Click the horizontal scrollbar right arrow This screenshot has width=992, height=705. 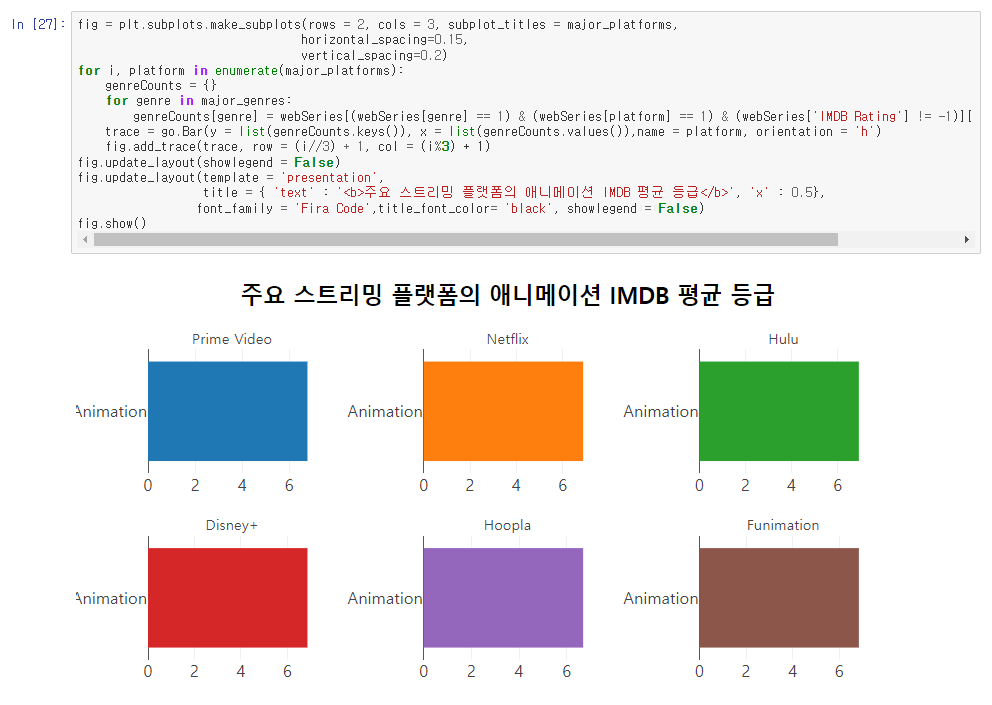pyautogui.click(x=967, y=239)
